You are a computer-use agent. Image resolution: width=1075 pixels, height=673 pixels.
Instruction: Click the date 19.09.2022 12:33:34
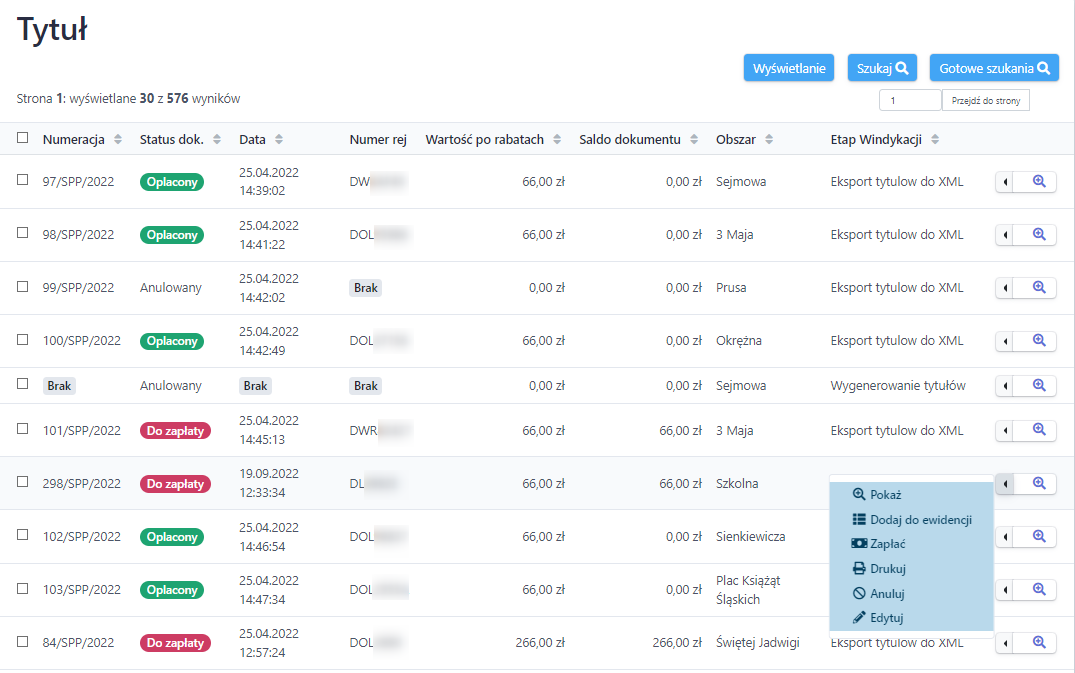tap(269, 483)
